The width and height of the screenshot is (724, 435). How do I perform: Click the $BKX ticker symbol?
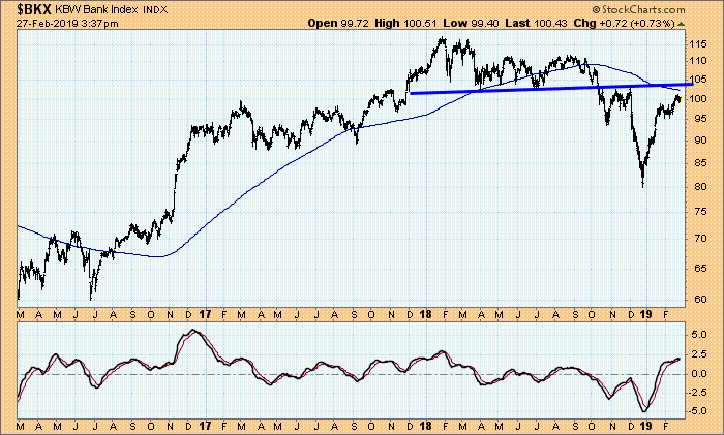(x=34, y=9)
